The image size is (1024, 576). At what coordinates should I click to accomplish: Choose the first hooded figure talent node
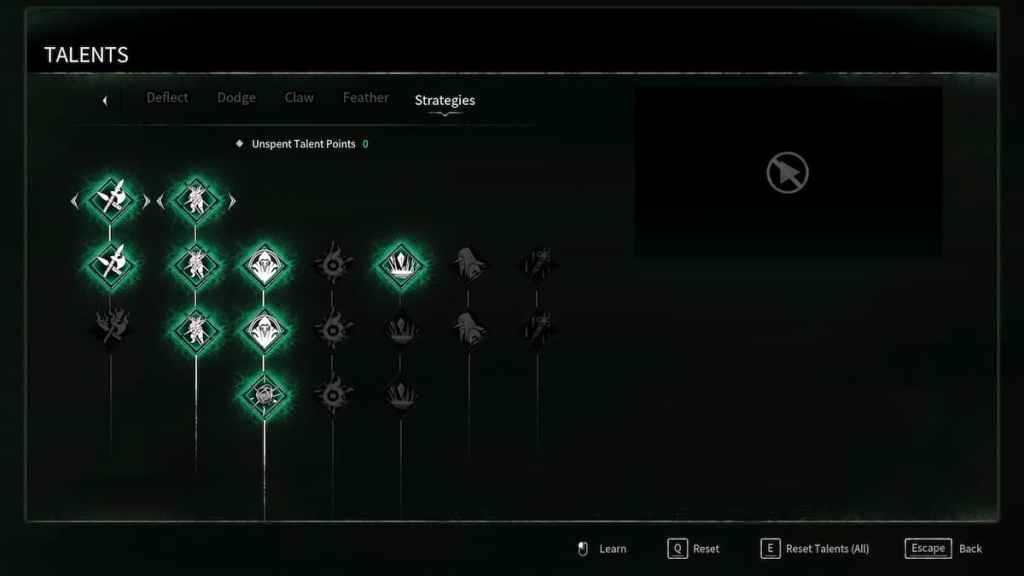264,265
